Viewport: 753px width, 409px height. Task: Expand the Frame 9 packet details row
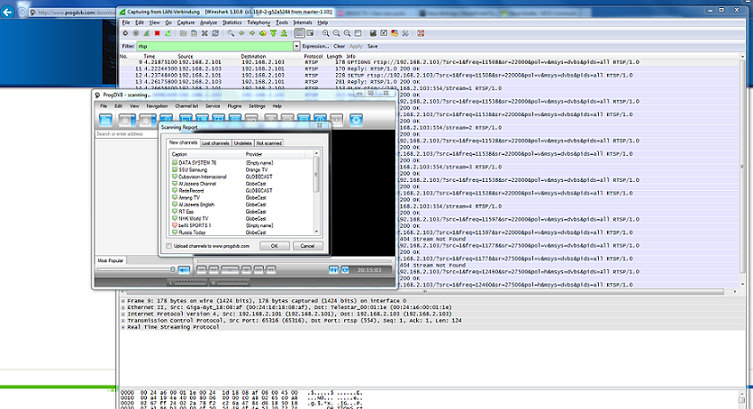point(121,300)
